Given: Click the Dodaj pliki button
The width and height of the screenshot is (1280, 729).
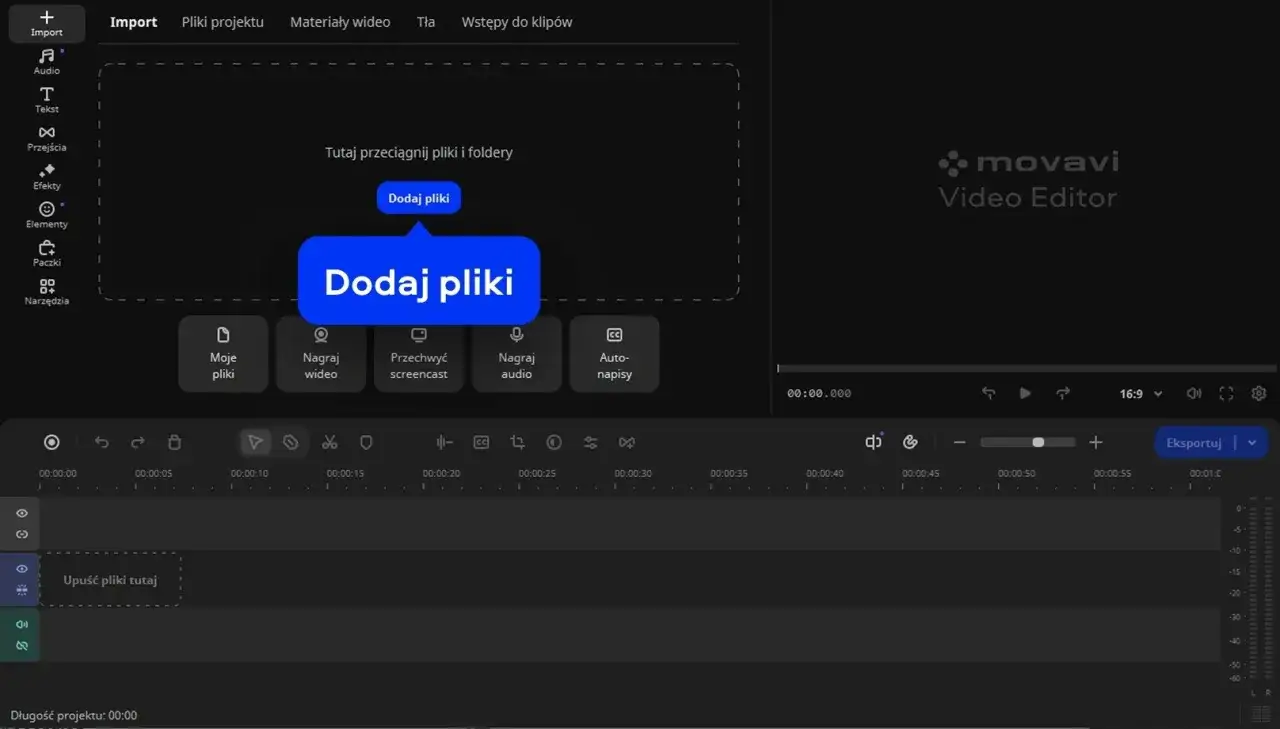Looking at the screenshot, I should click(x=418, y=197).
